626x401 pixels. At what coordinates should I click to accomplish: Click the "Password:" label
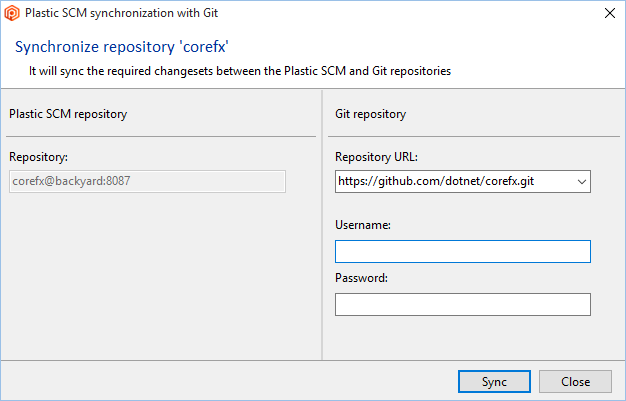(x=361, y=278)
